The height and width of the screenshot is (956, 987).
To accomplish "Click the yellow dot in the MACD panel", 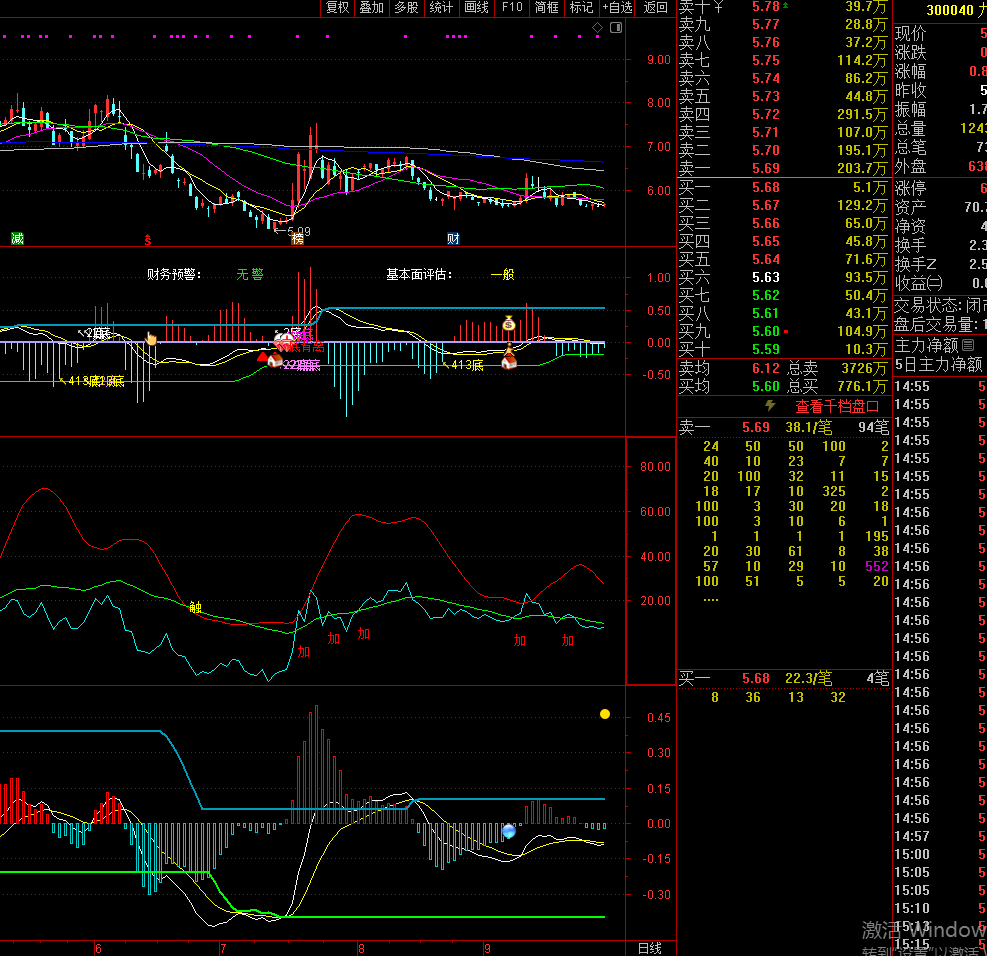I will [x=605, y=714].
